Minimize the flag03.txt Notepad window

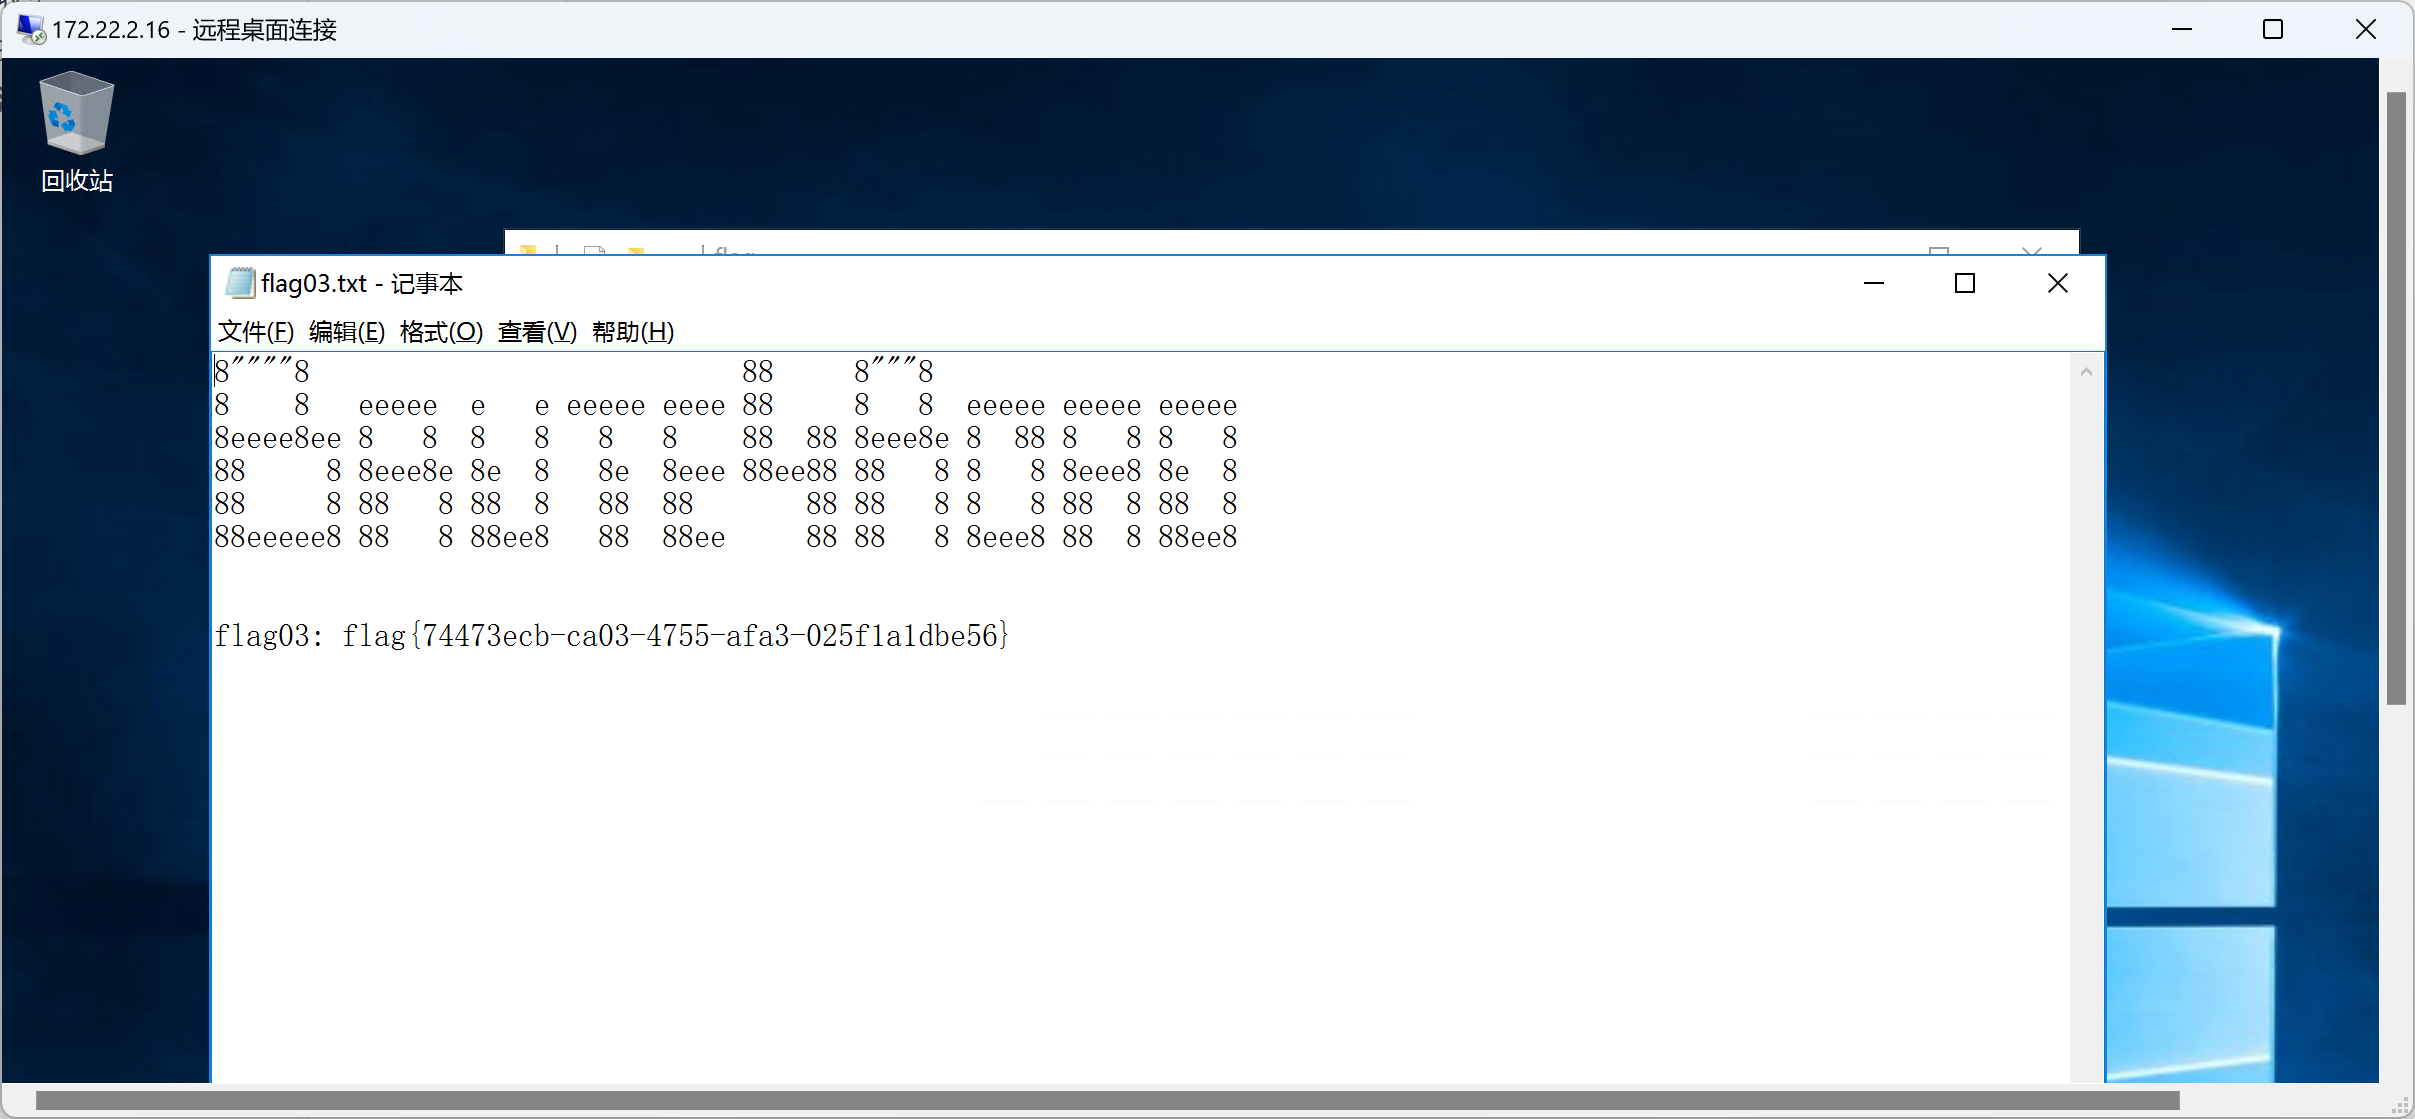[1874, 283]
